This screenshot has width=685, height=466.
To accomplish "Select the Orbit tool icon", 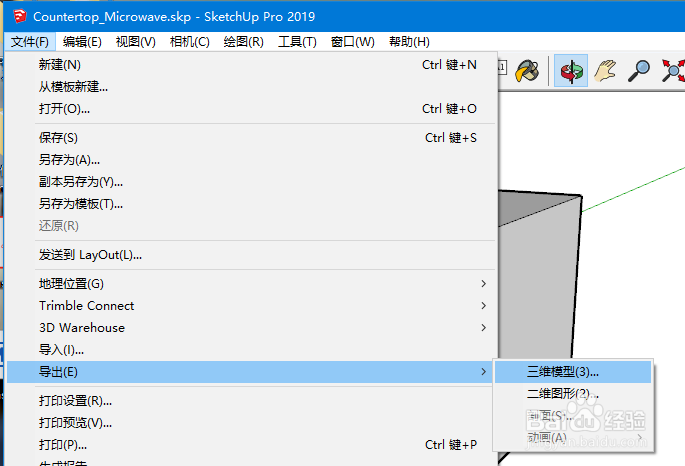I will [571, 70].
